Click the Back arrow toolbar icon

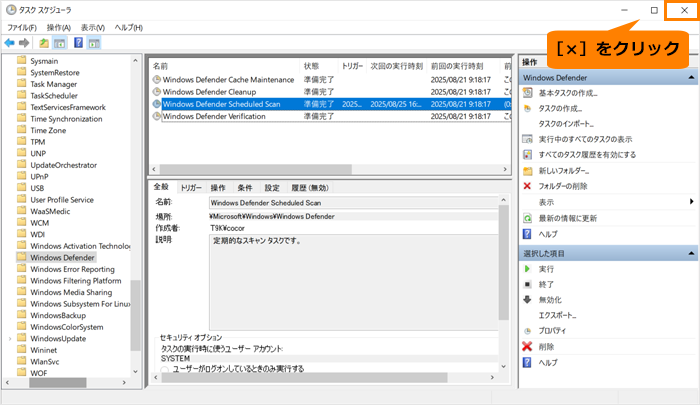[x=9, y=43]
